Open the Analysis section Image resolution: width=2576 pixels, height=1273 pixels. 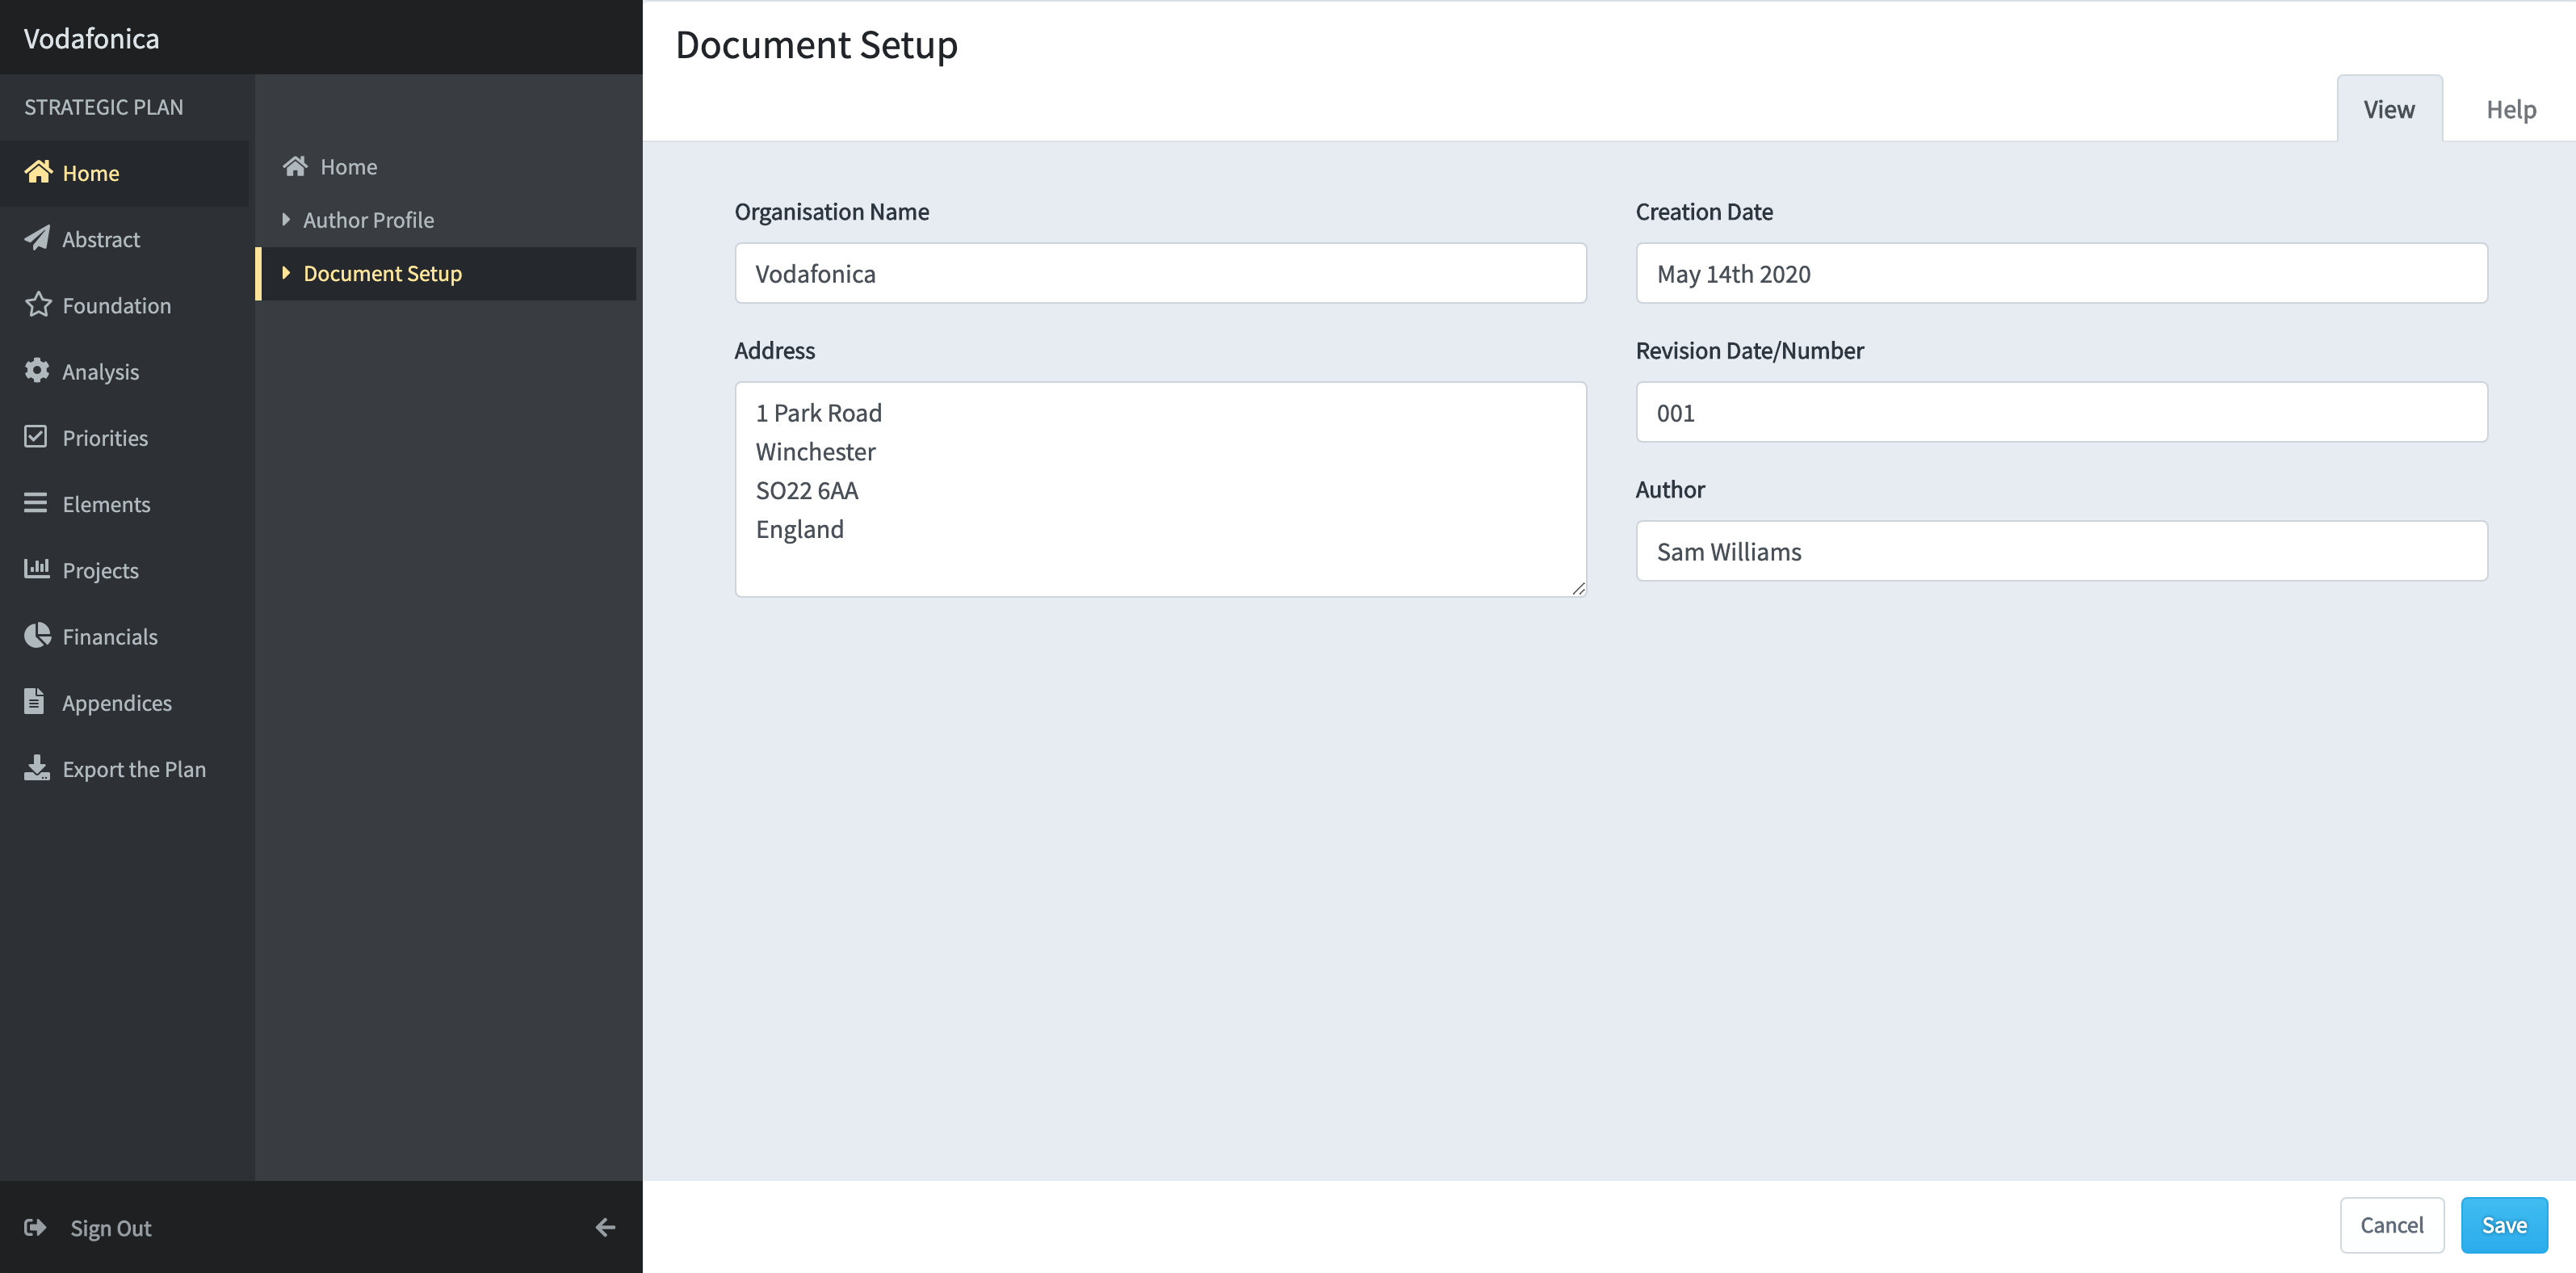click(x=124, y=371)
